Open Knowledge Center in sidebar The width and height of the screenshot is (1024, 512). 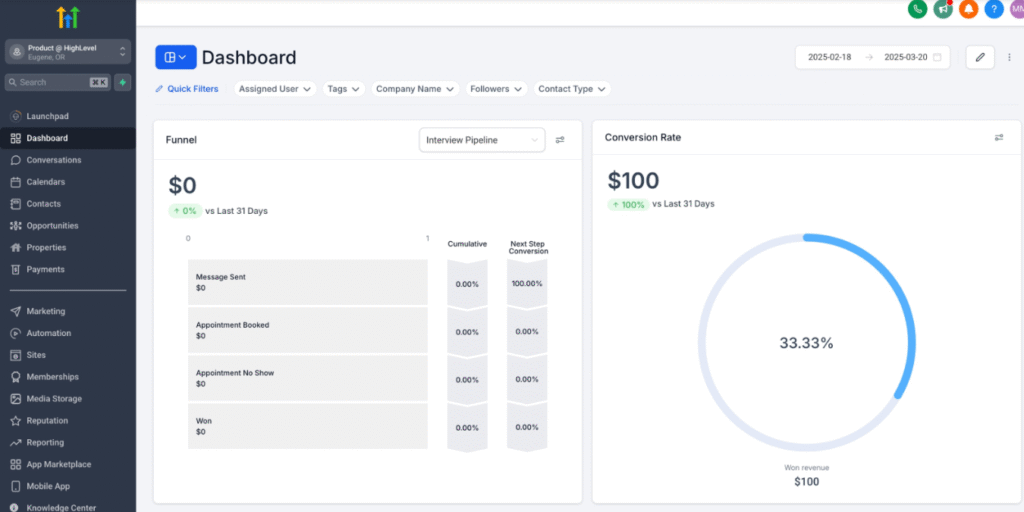(x=68, y=507)
